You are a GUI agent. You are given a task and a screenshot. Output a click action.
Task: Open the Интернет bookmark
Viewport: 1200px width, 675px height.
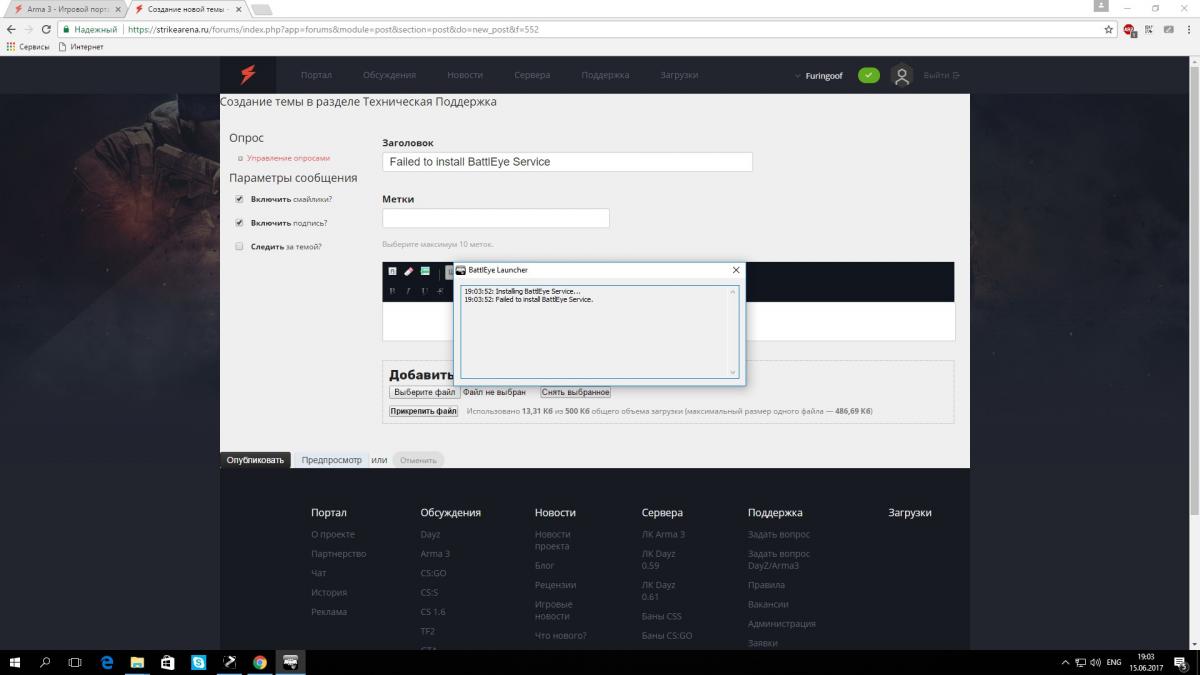point(81,47)
